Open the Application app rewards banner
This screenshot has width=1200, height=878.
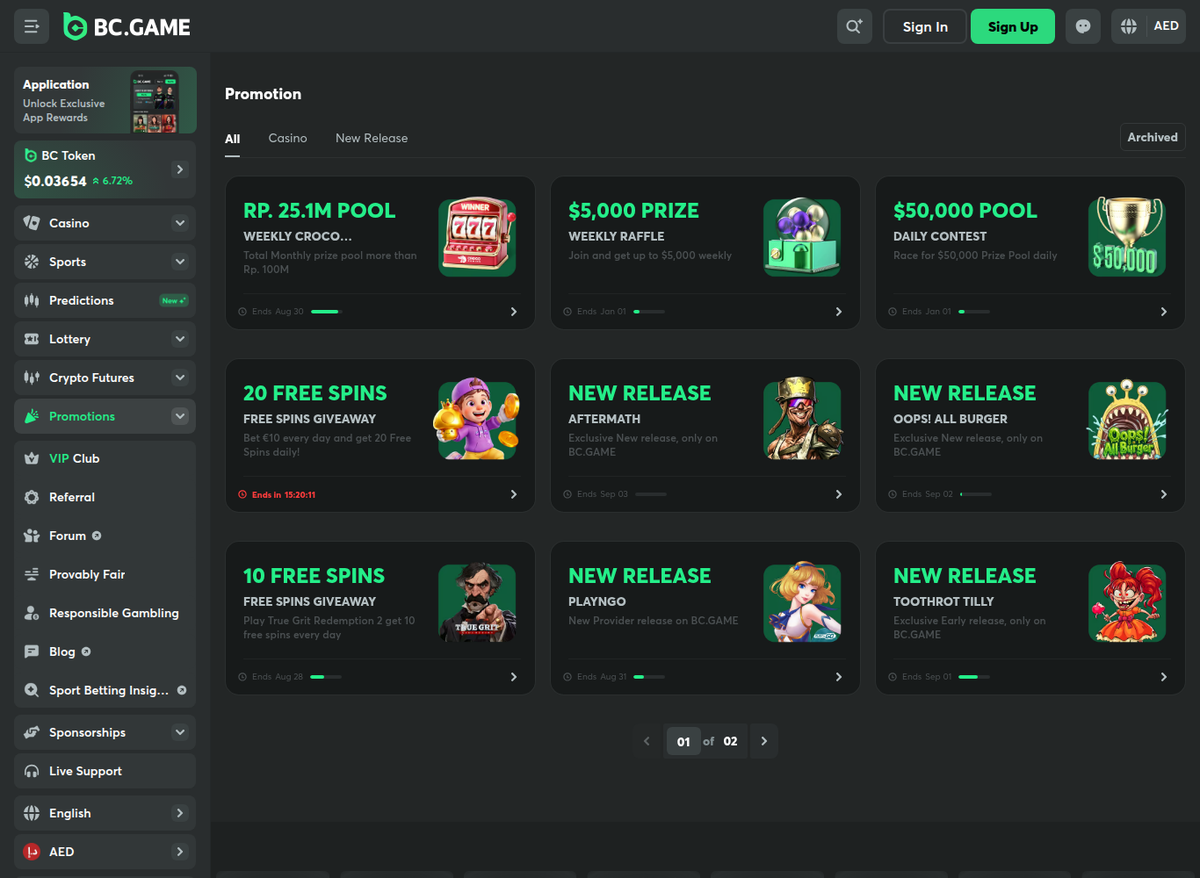pos(105,100)
